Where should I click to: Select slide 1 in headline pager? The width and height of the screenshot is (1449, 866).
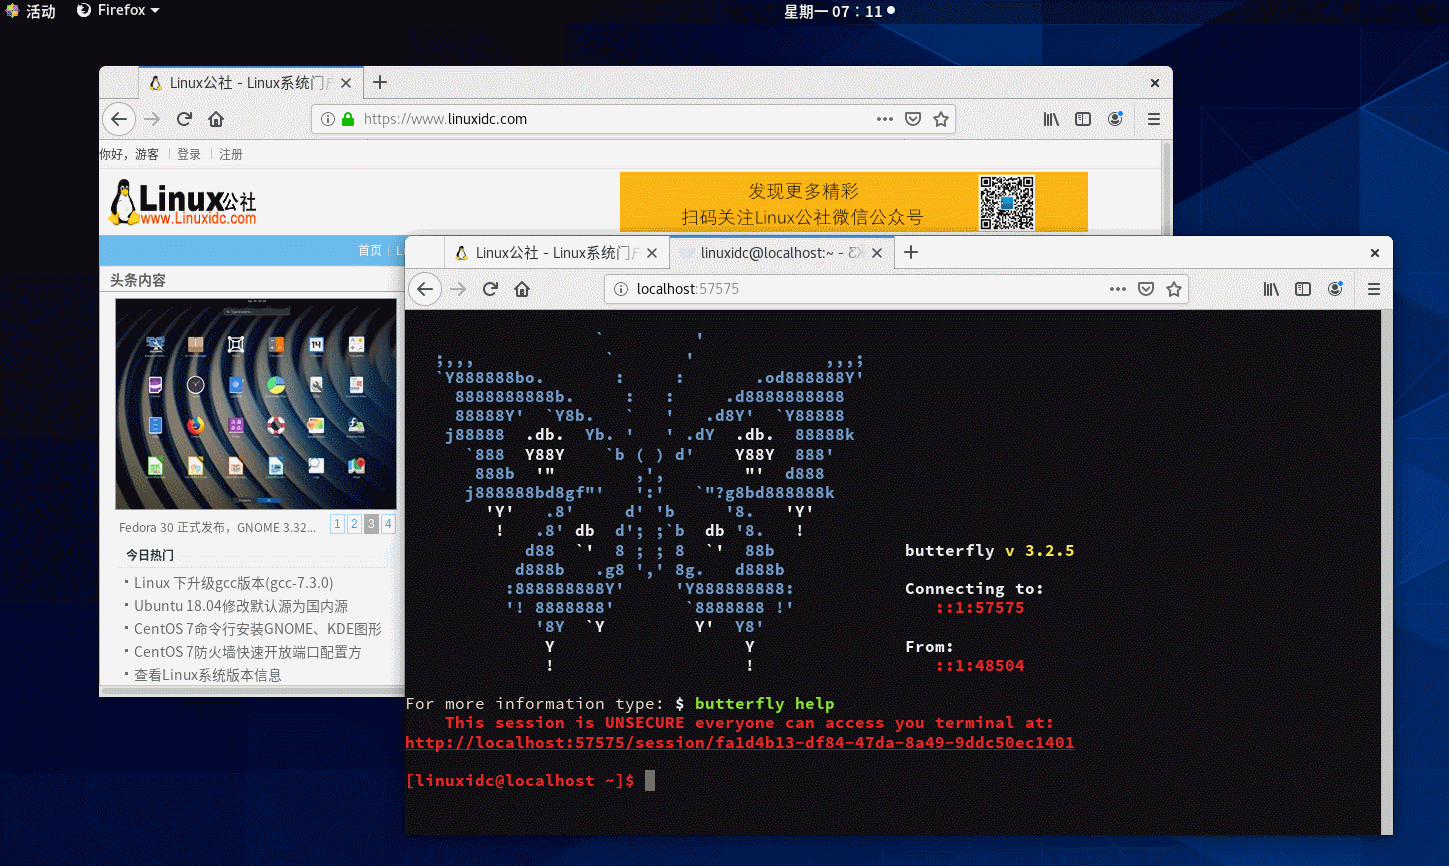(337, 523)
